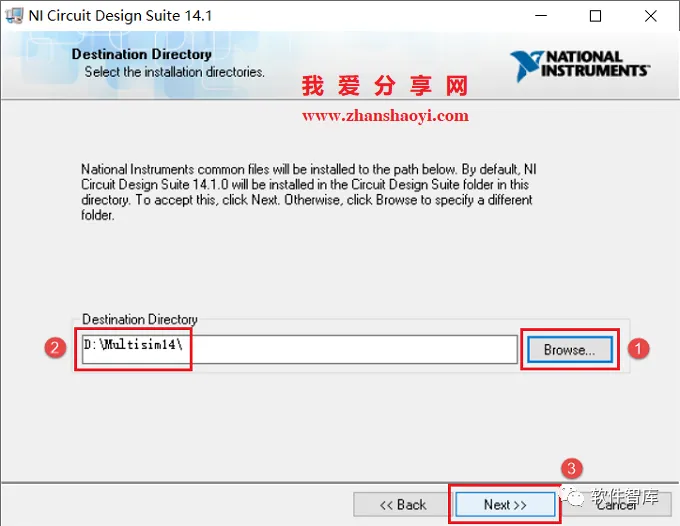Click the 'Destination Directory' heading text
Screen dimensions: 680x526
point(141,54)
